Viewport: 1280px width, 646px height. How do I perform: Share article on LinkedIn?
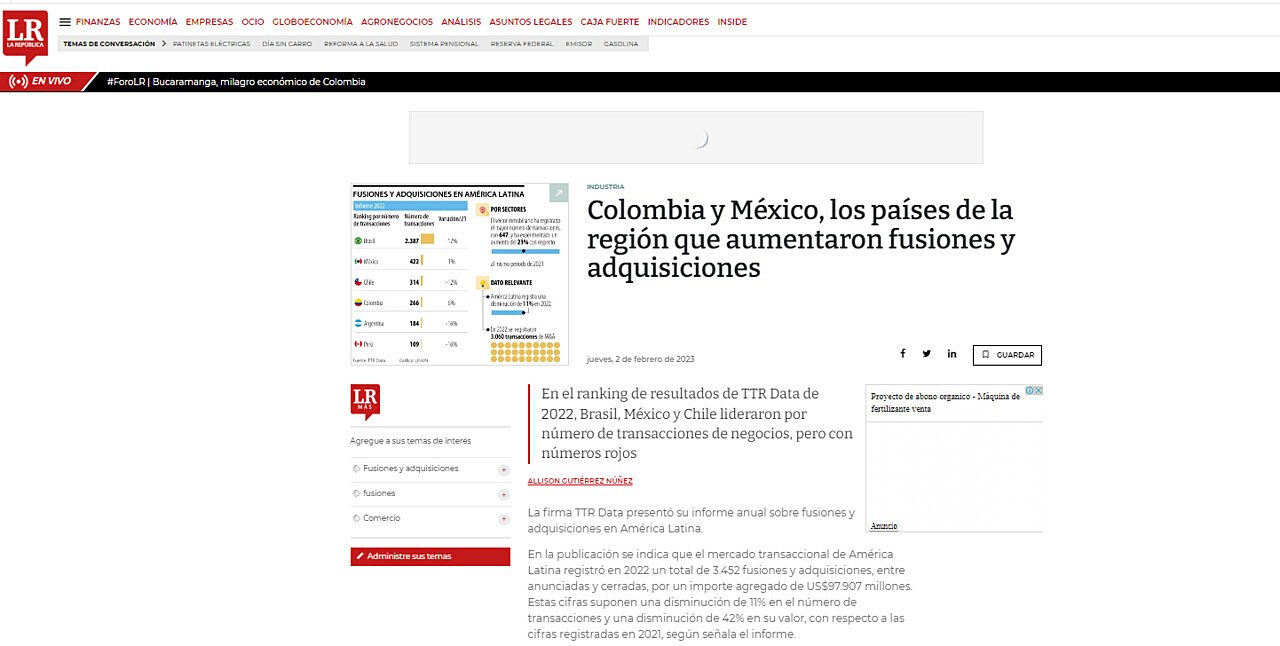pos(952,354)
